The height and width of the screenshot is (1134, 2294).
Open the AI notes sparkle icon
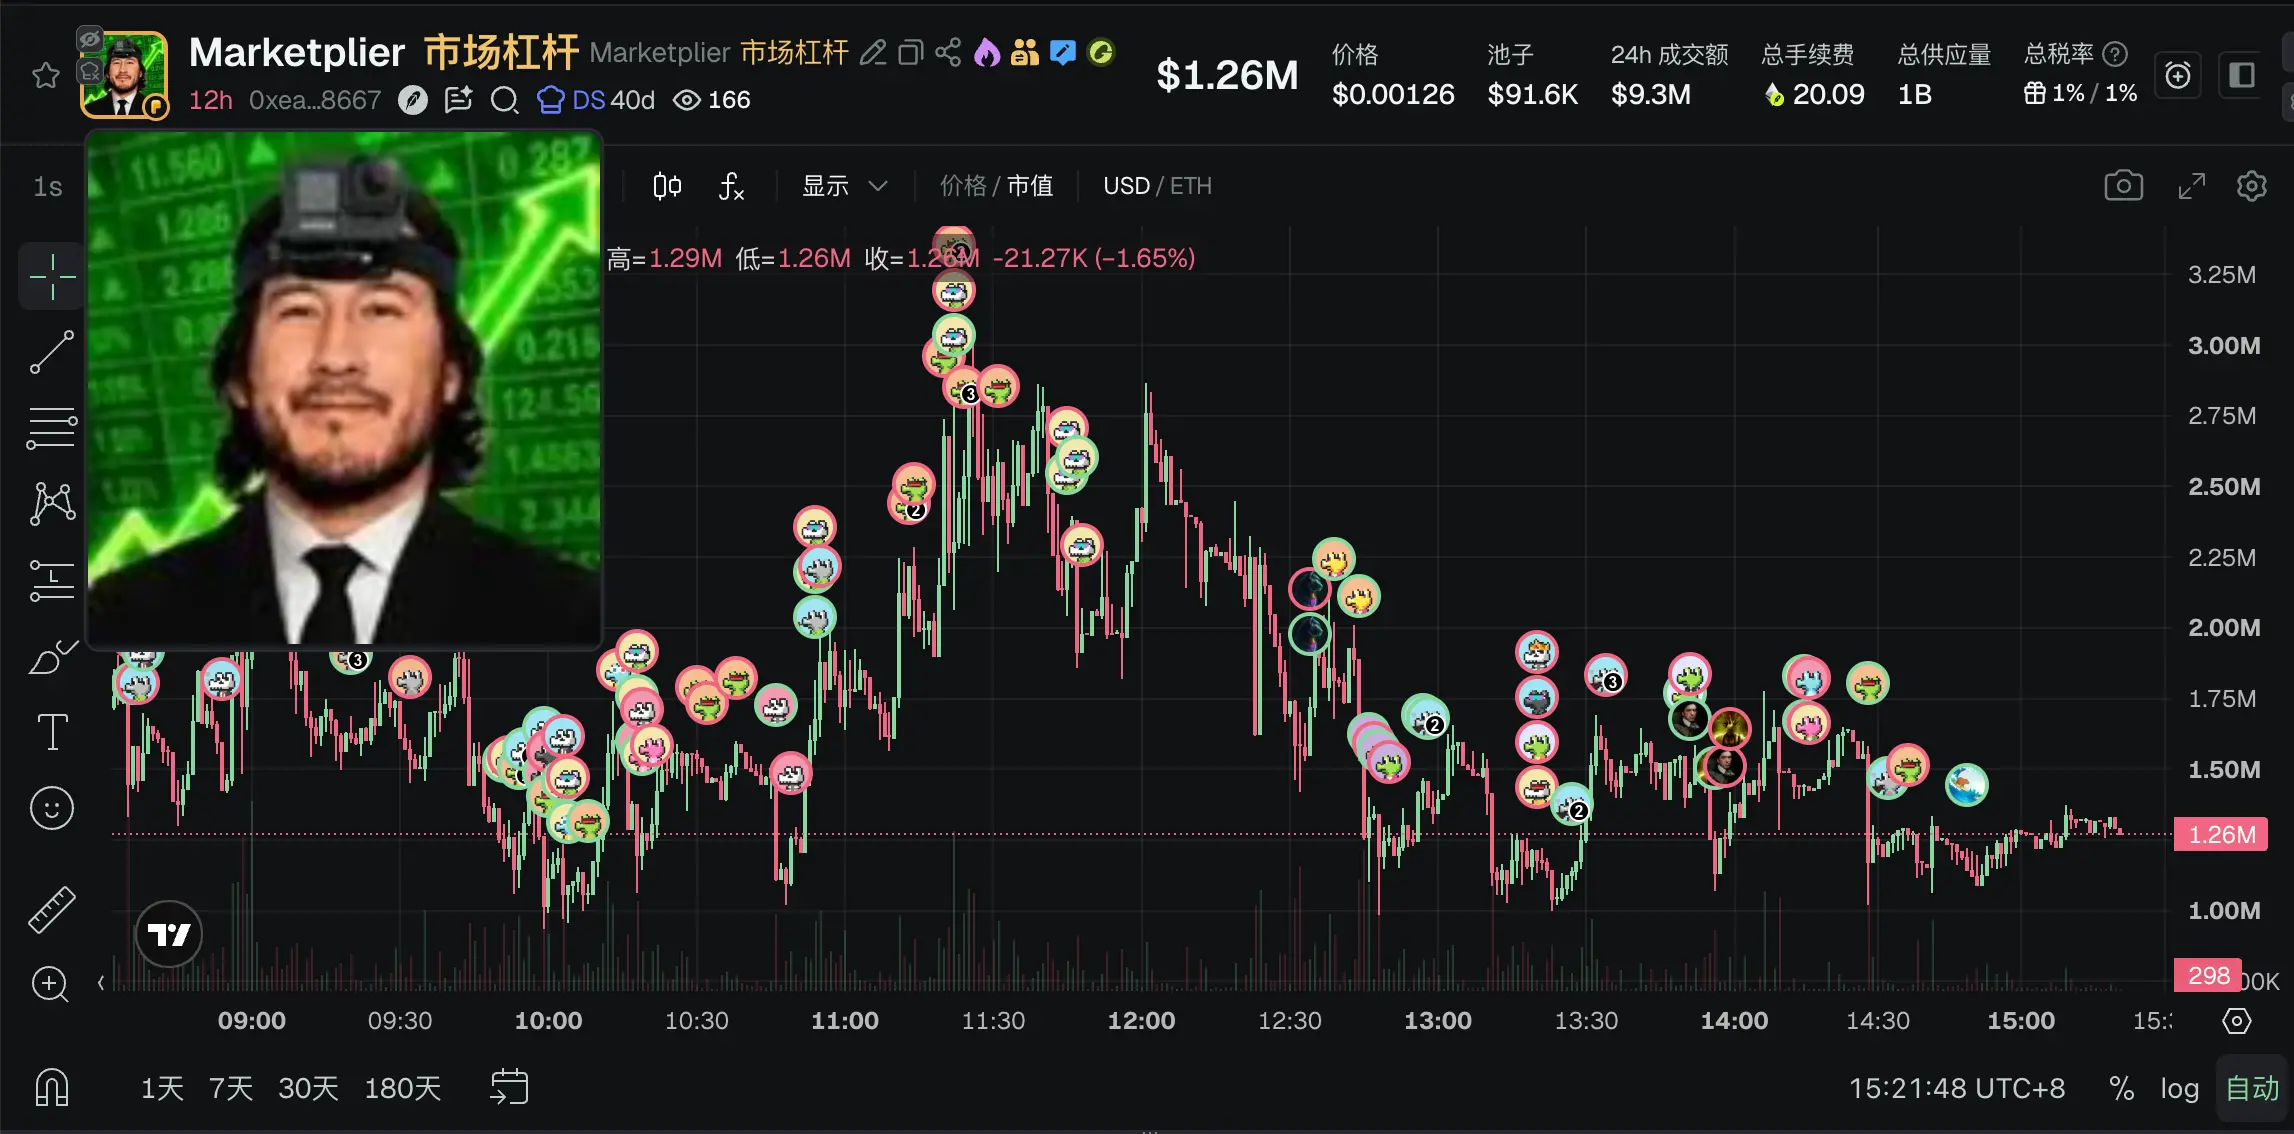pyautogui.click(x=459, y=100)
